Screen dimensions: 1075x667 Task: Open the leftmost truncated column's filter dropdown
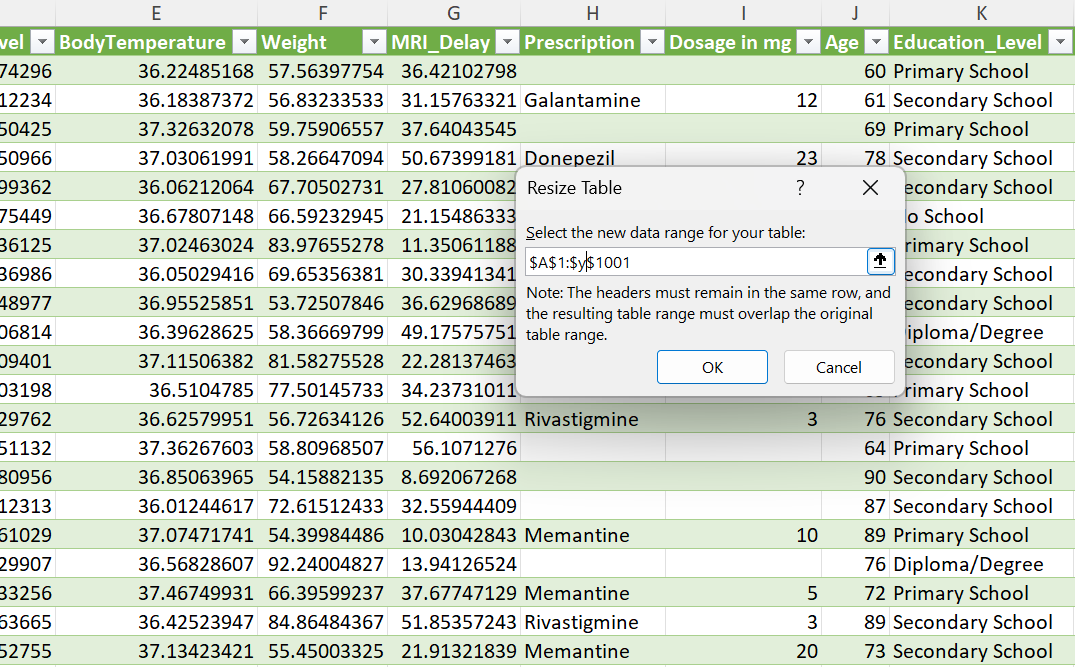click(x=42, y=42)
